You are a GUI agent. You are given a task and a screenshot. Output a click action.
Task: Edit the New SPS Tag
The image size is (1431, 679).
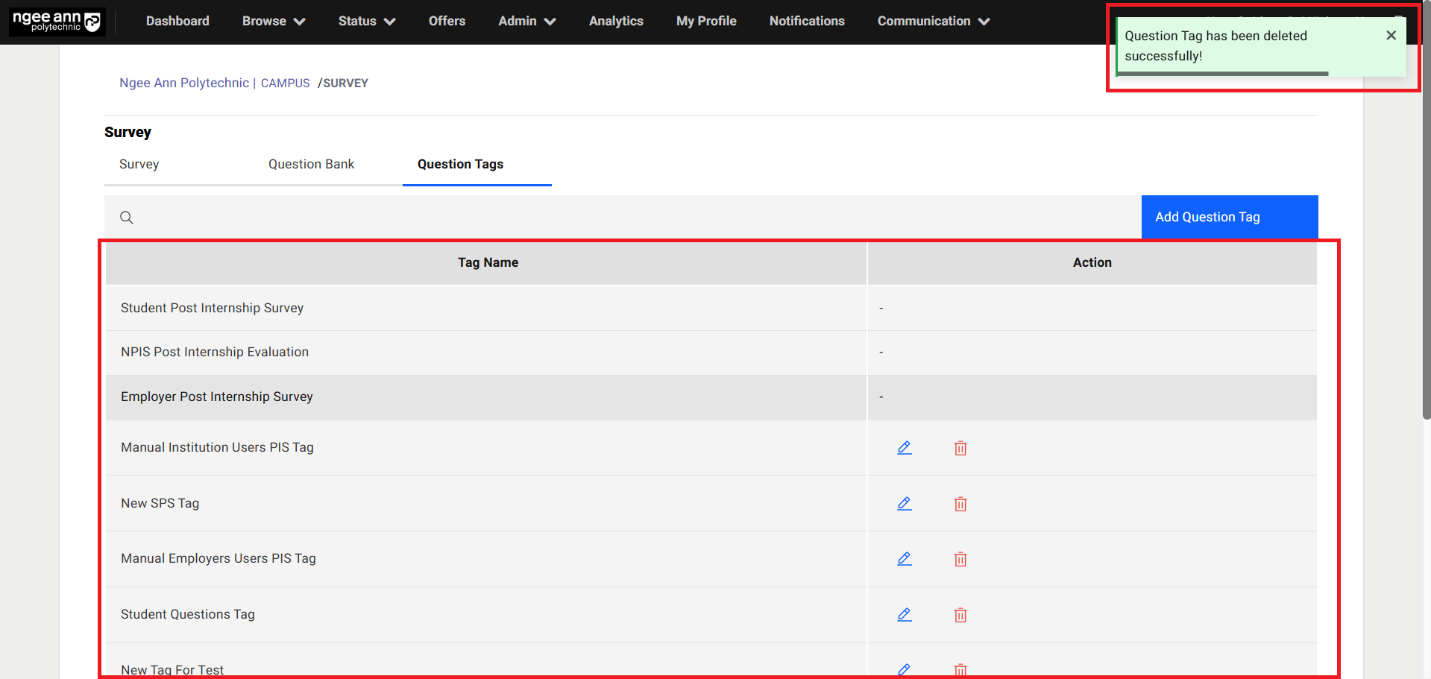click(x=904, y=504)
